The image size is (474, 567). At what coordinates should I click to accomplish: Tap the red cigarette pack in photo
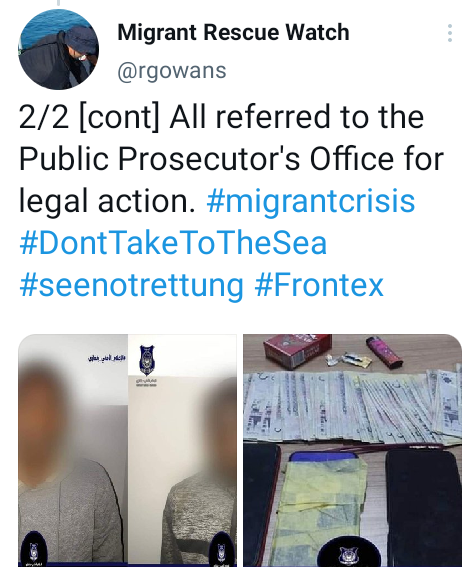tap(297, 350)
